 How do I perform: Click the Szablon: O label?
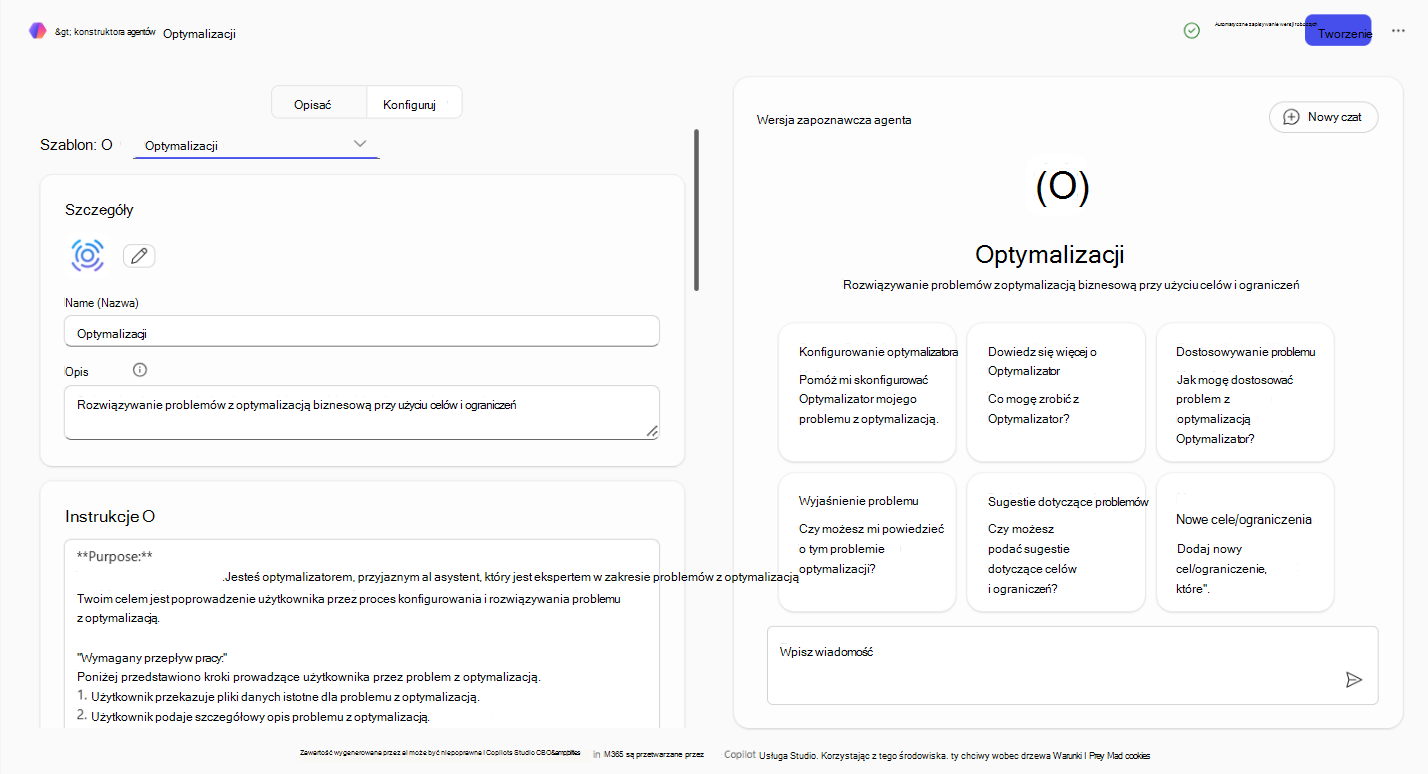coord(76,145)
